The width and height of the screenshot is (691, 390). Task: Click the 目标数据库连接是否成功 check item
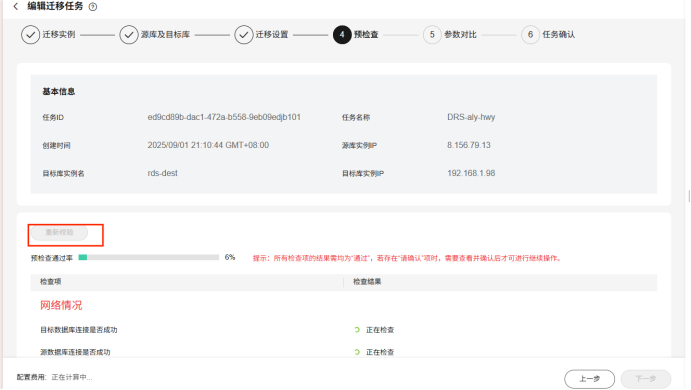[79, 330]
